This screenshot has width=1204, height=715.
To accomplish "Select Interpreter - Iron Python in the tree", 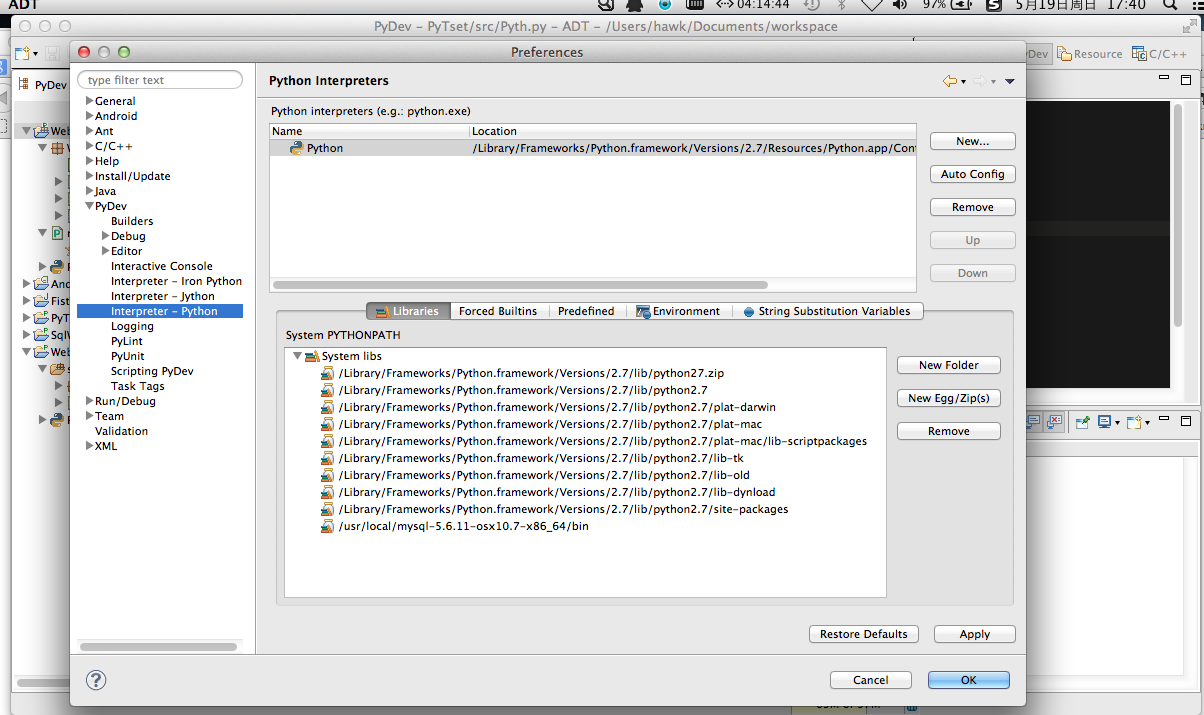I will coord(176,281).
